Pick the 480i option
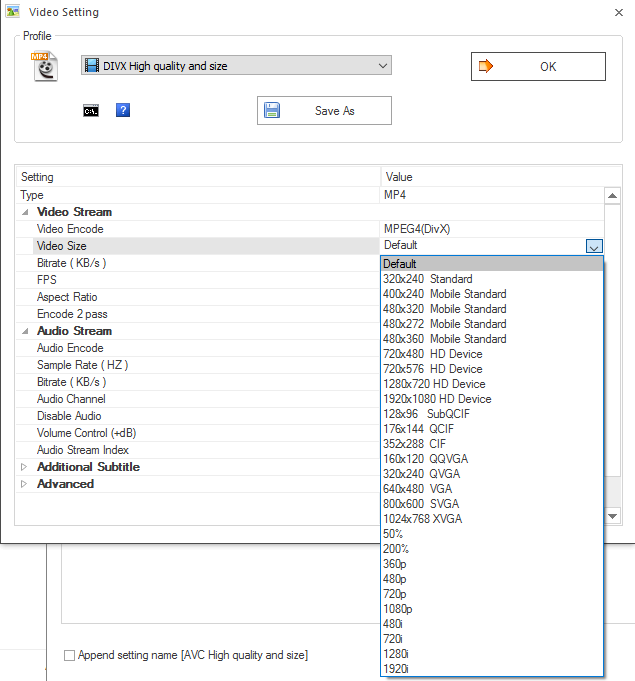Viewport: 635px width, 681px height. coord(492,624)
